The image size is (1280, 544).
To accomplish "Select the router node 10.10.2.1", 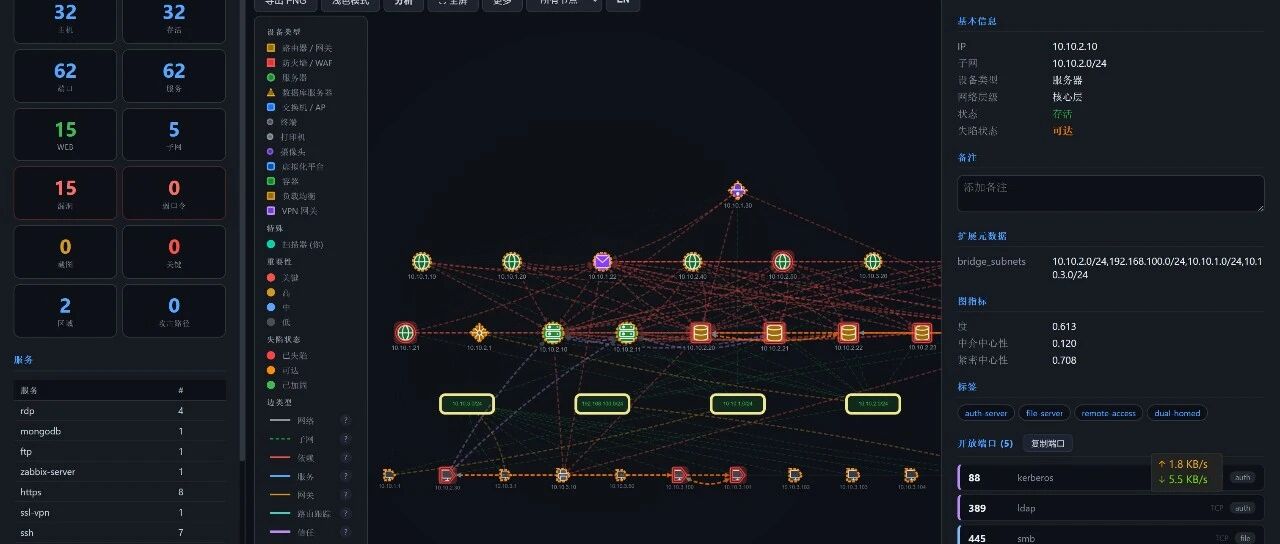I will coord(479,332).
